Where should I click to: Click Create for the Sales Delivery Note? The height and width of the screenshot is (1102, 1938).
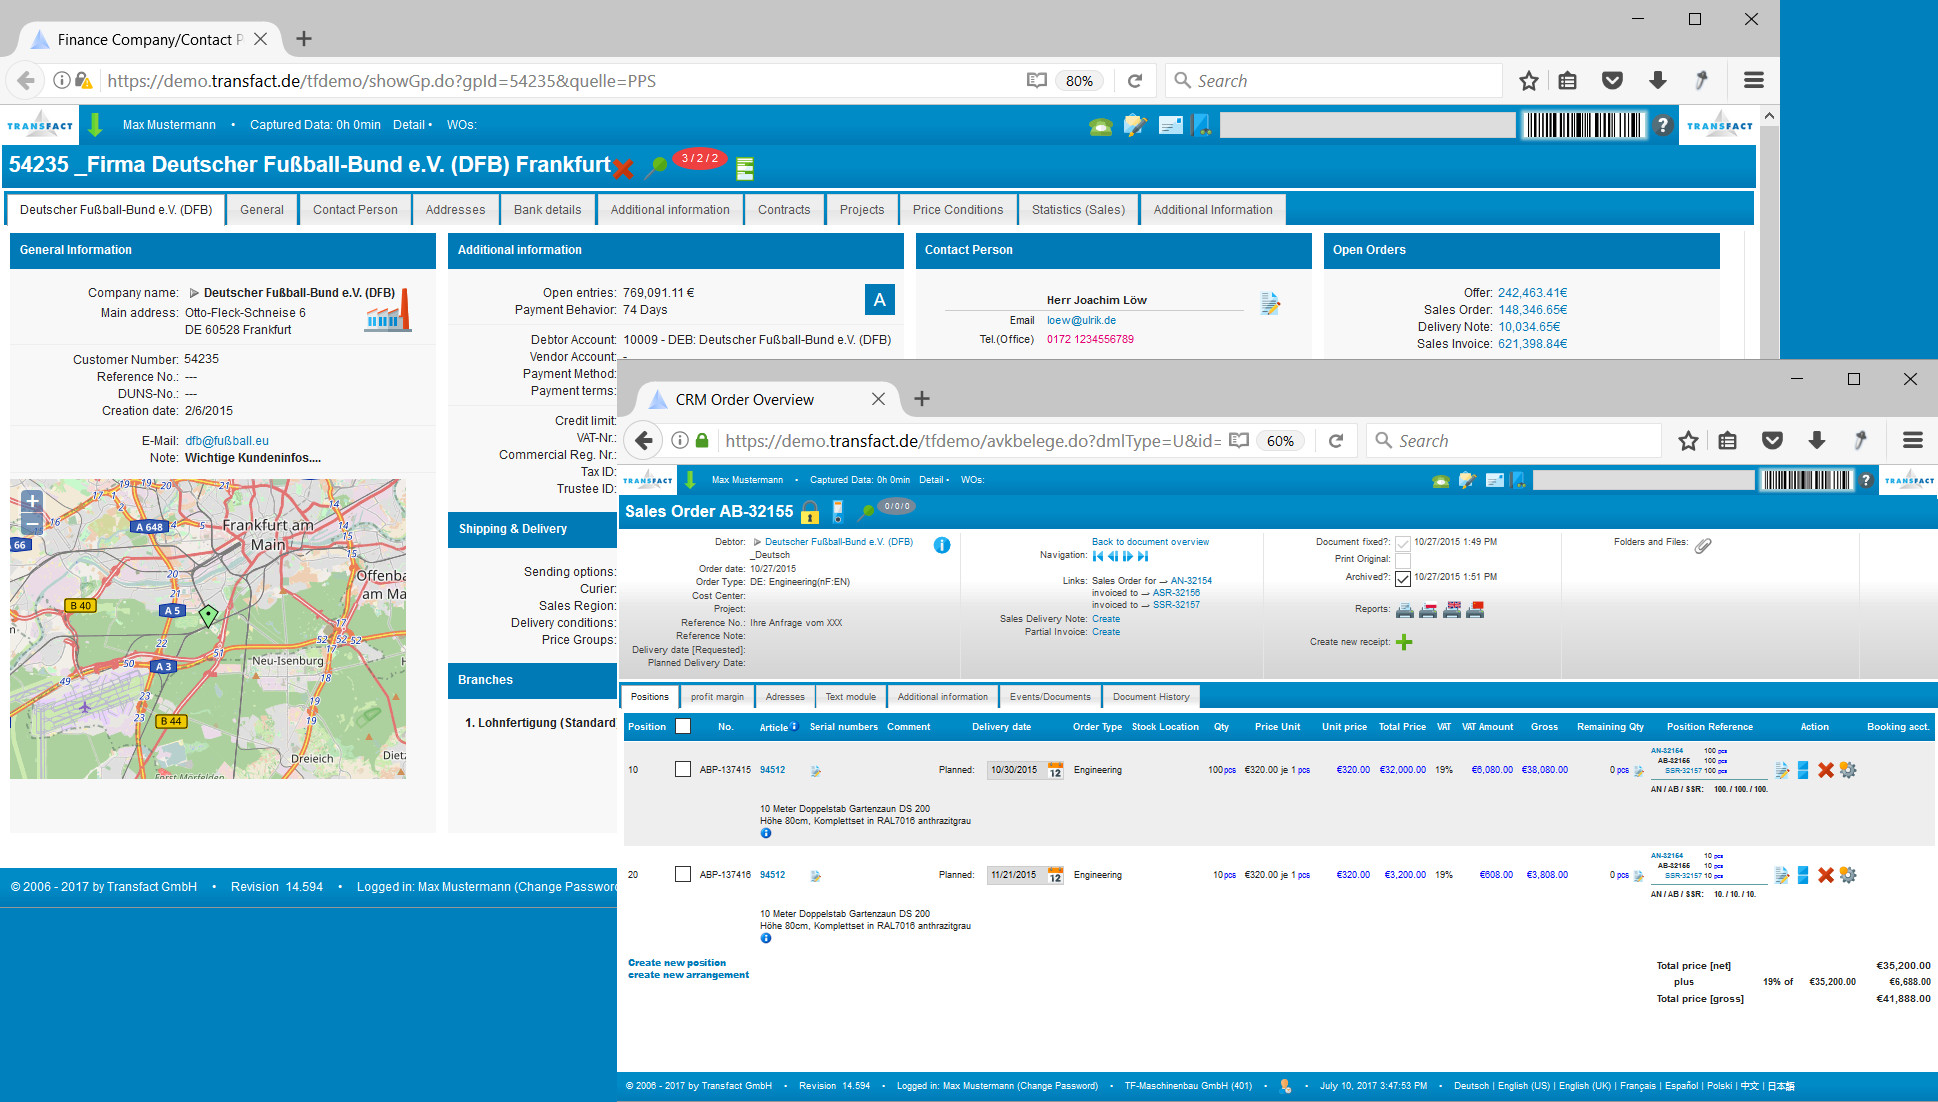(1106, 619)
